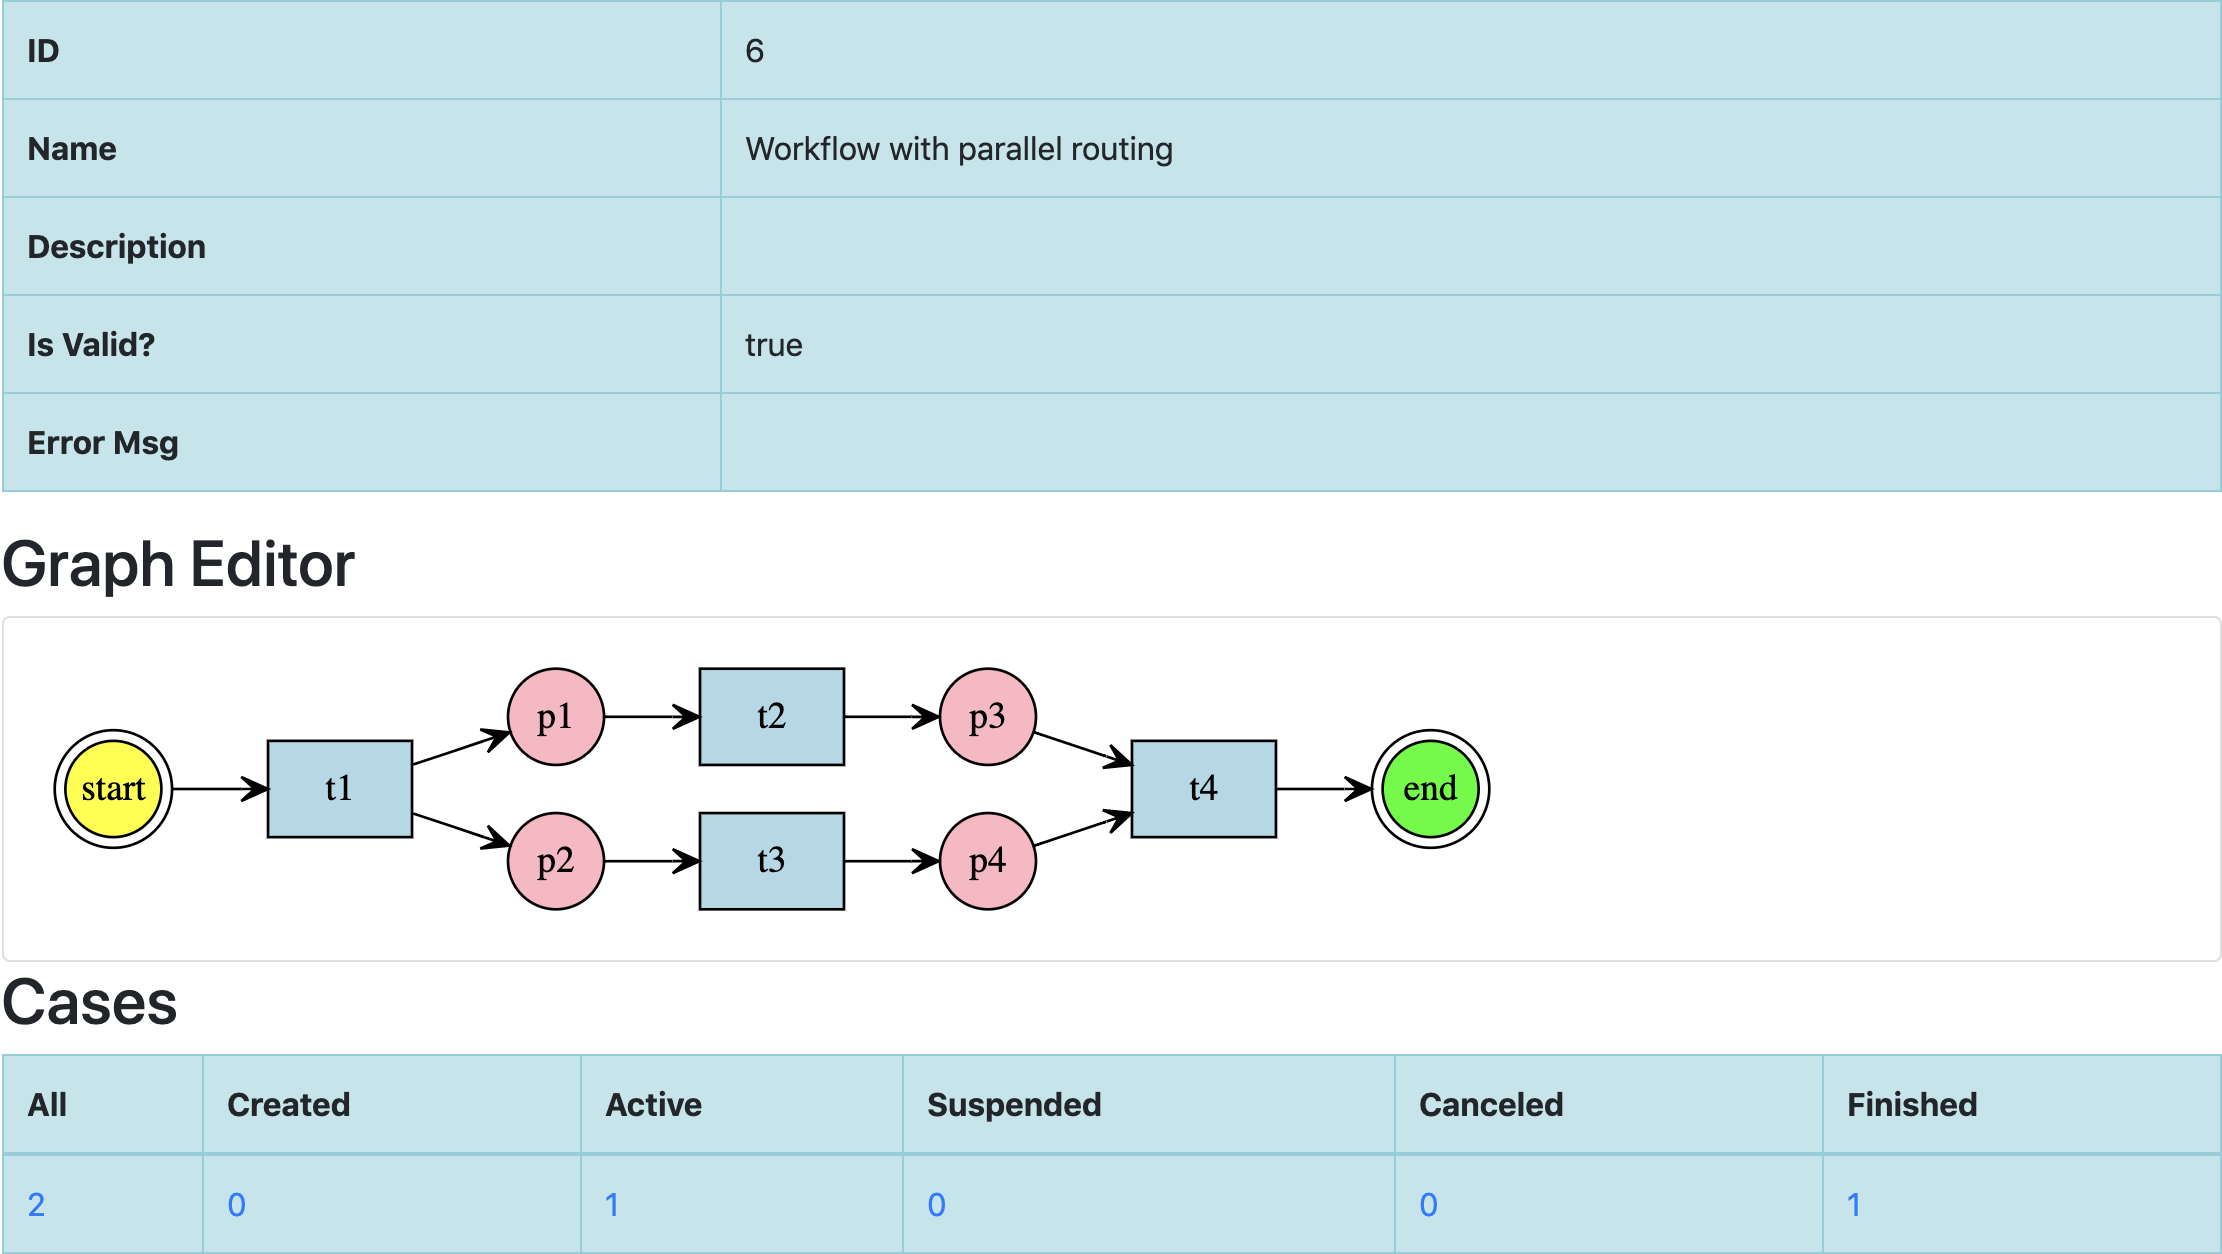Viewport: 2222px width, 1254px height.
Task: Click the t4 transition box
Action: 1203,789
